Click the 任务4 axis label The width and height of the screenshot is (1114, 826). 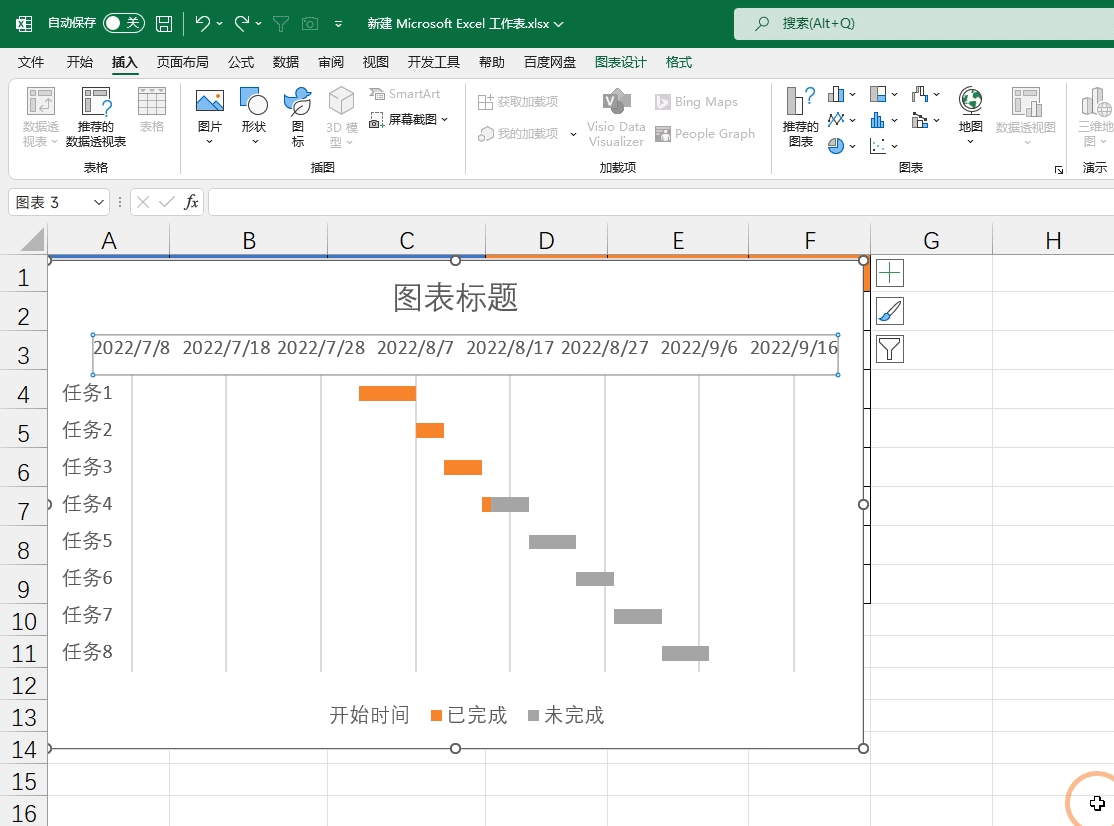(x=87, y=504)
